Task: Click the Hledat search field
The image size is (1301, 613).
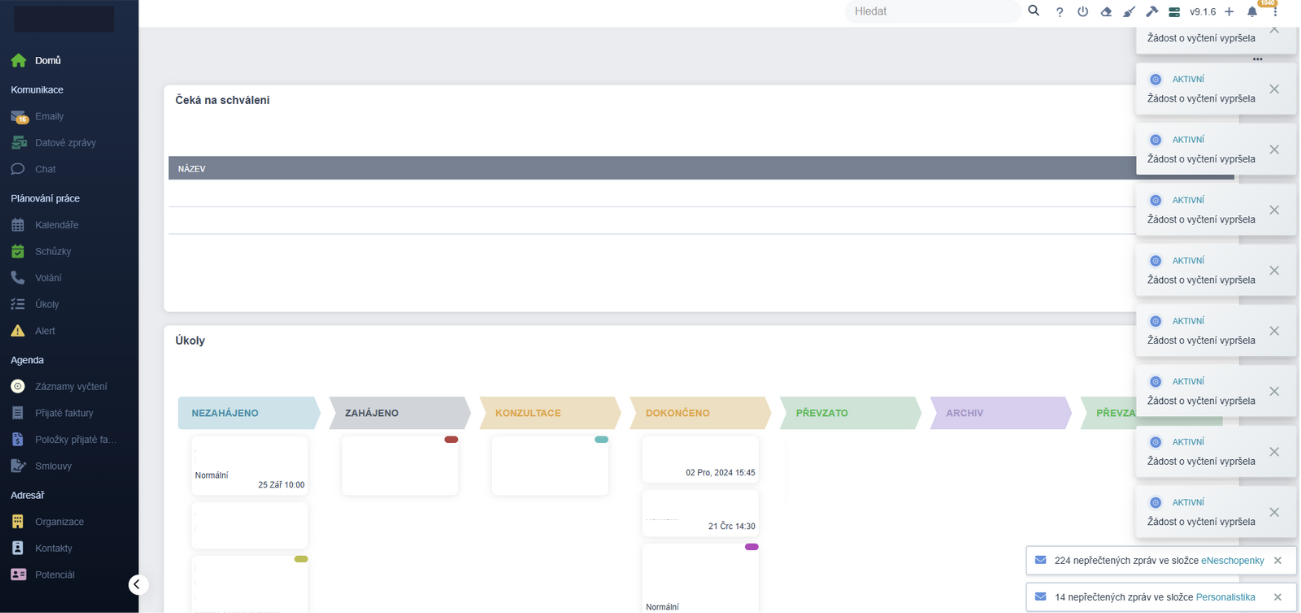Action: 930,12
